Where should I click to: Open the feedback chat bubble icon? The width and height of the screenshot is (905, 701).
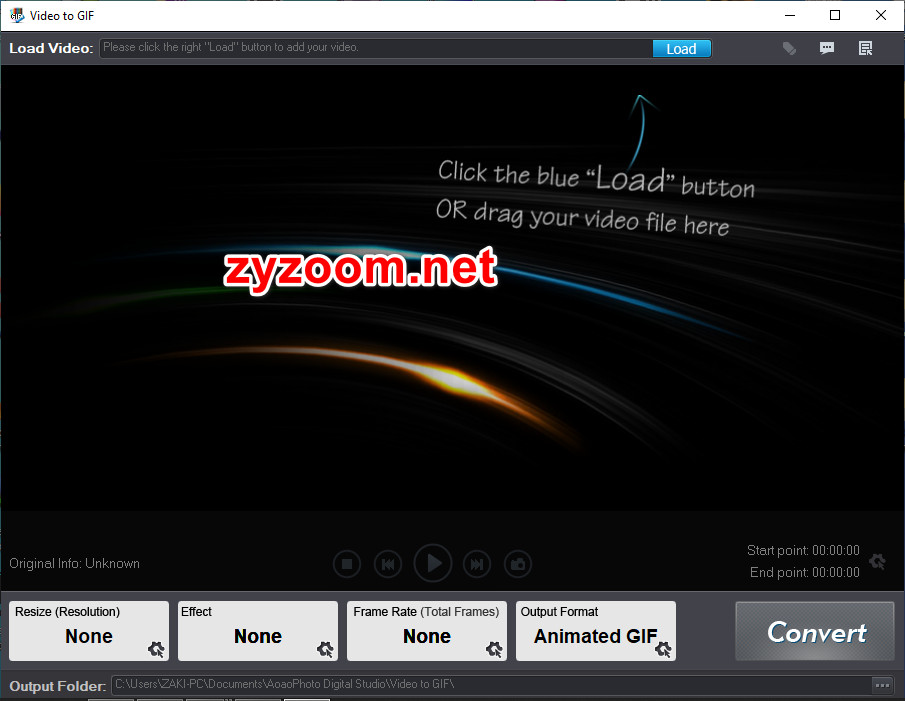[x=827, y=48]
